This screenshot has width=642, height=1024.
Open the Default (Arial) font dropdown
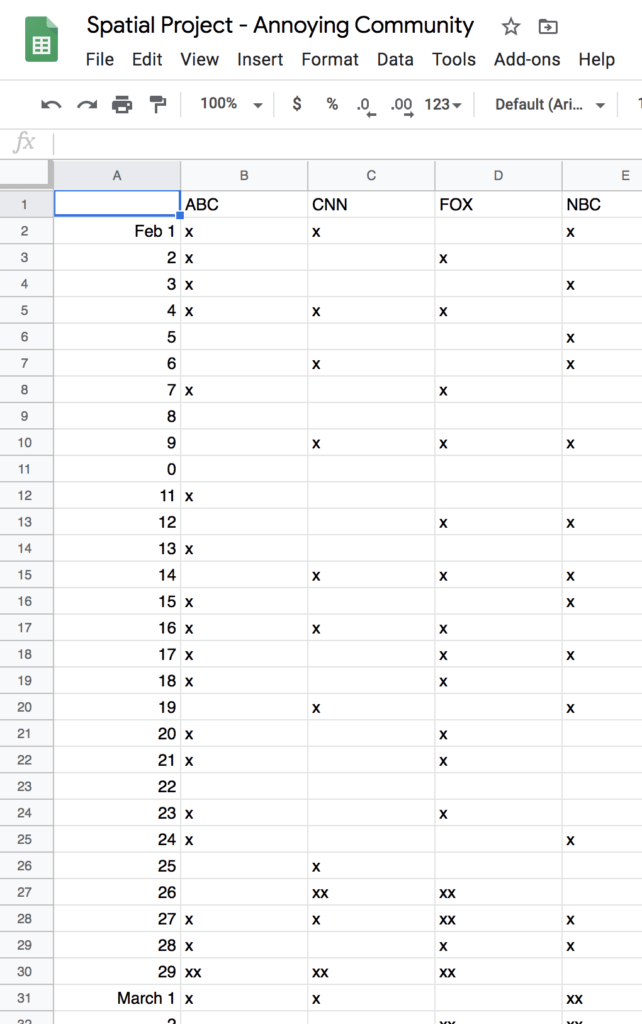pos(550,104)
